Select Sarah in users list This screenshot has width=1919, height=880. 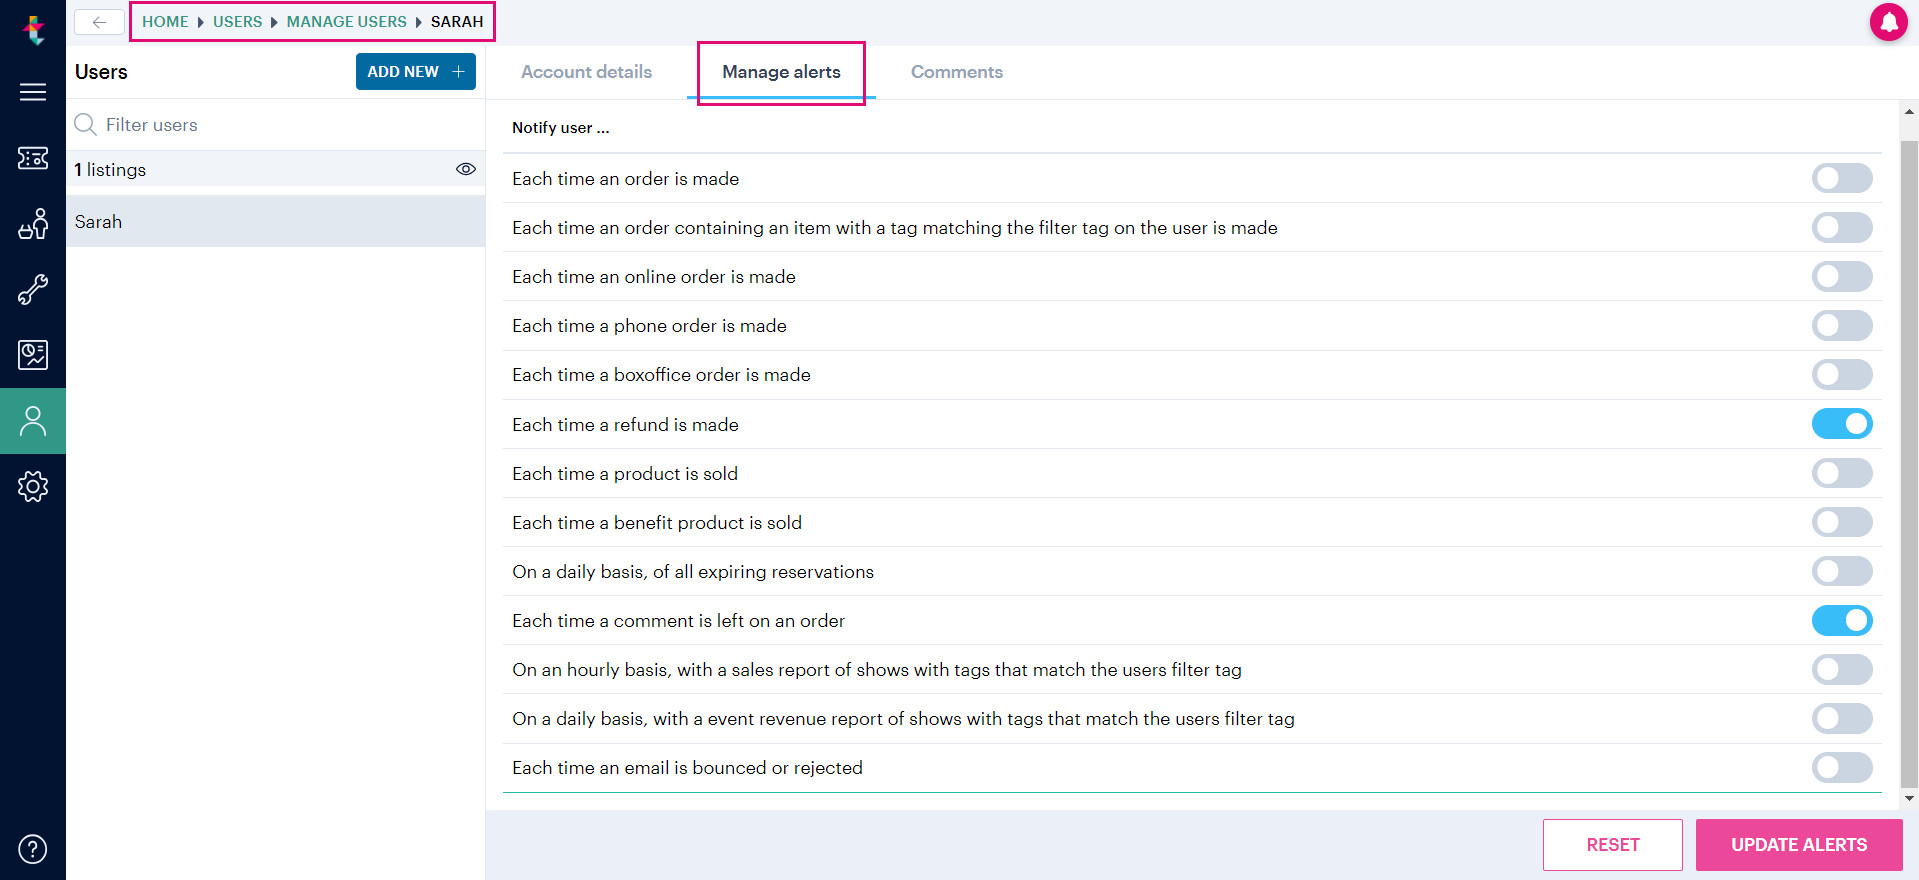pyautogui.click(x=276, y=221)
